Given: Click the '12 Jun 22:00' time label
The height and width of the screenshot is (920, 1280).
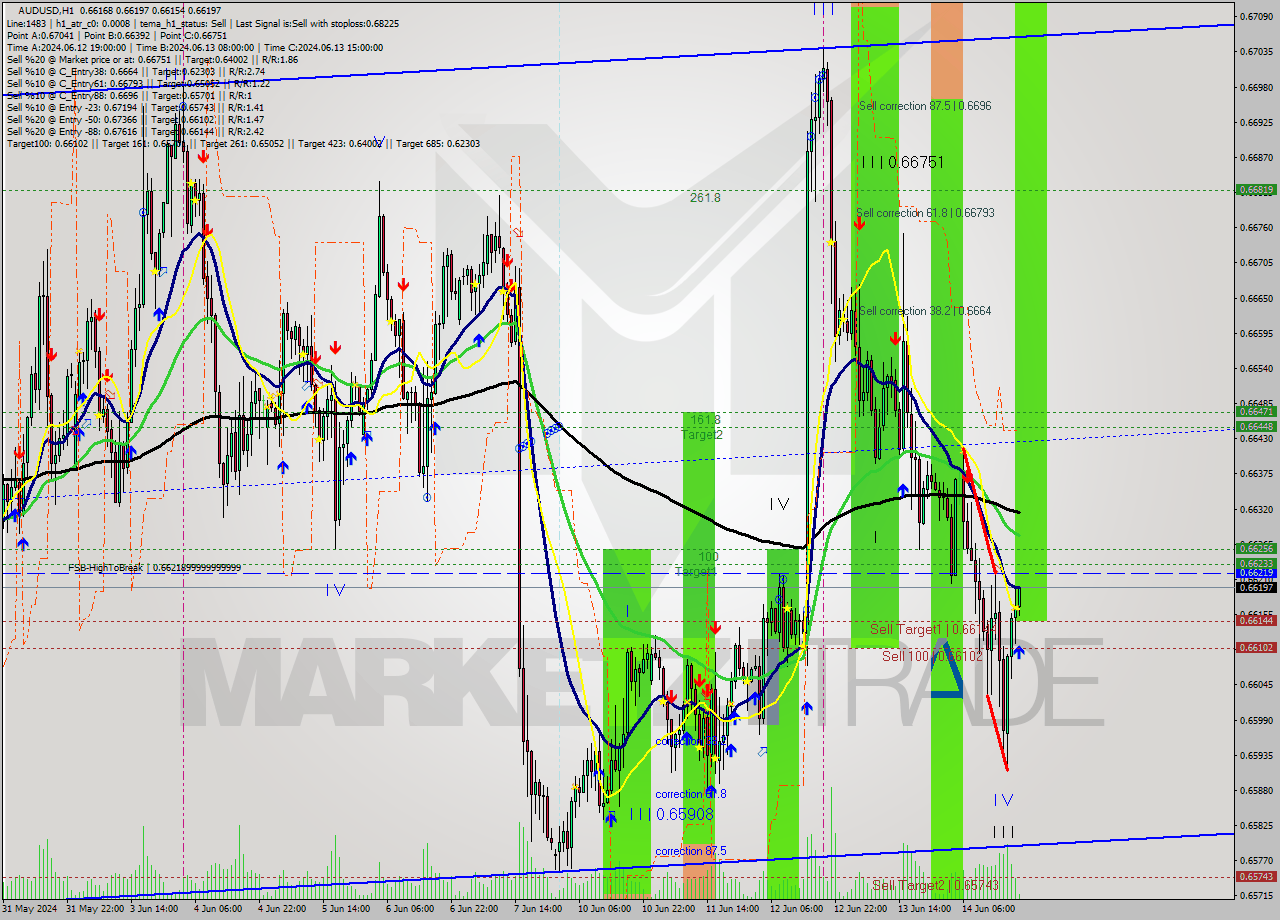Looking at the screenshot, I should (861, 909).
